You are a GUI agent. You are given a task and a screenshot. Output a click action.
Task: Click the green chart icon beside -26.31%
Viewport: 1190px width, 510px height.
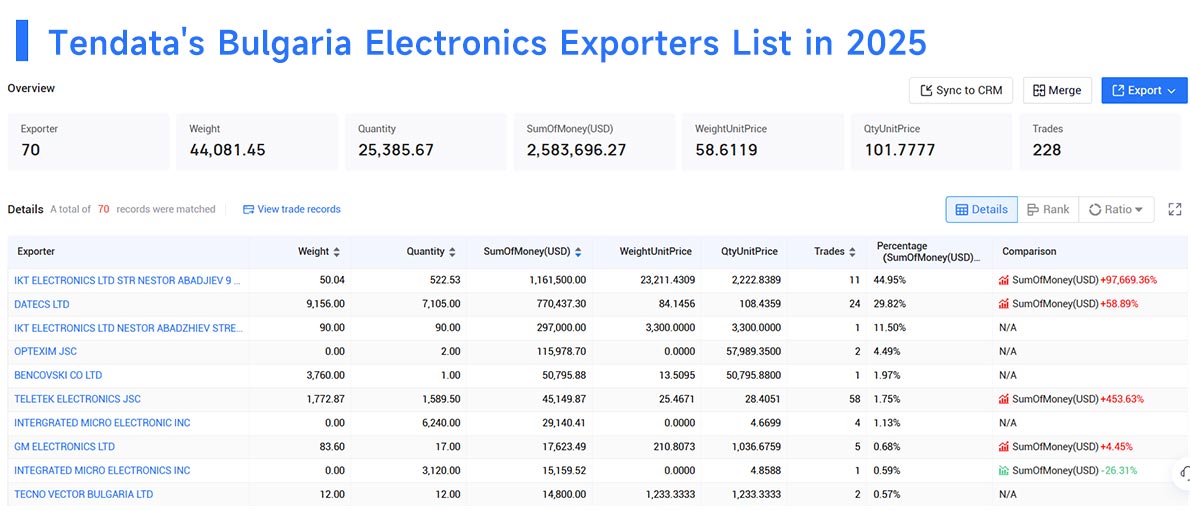1004,470
